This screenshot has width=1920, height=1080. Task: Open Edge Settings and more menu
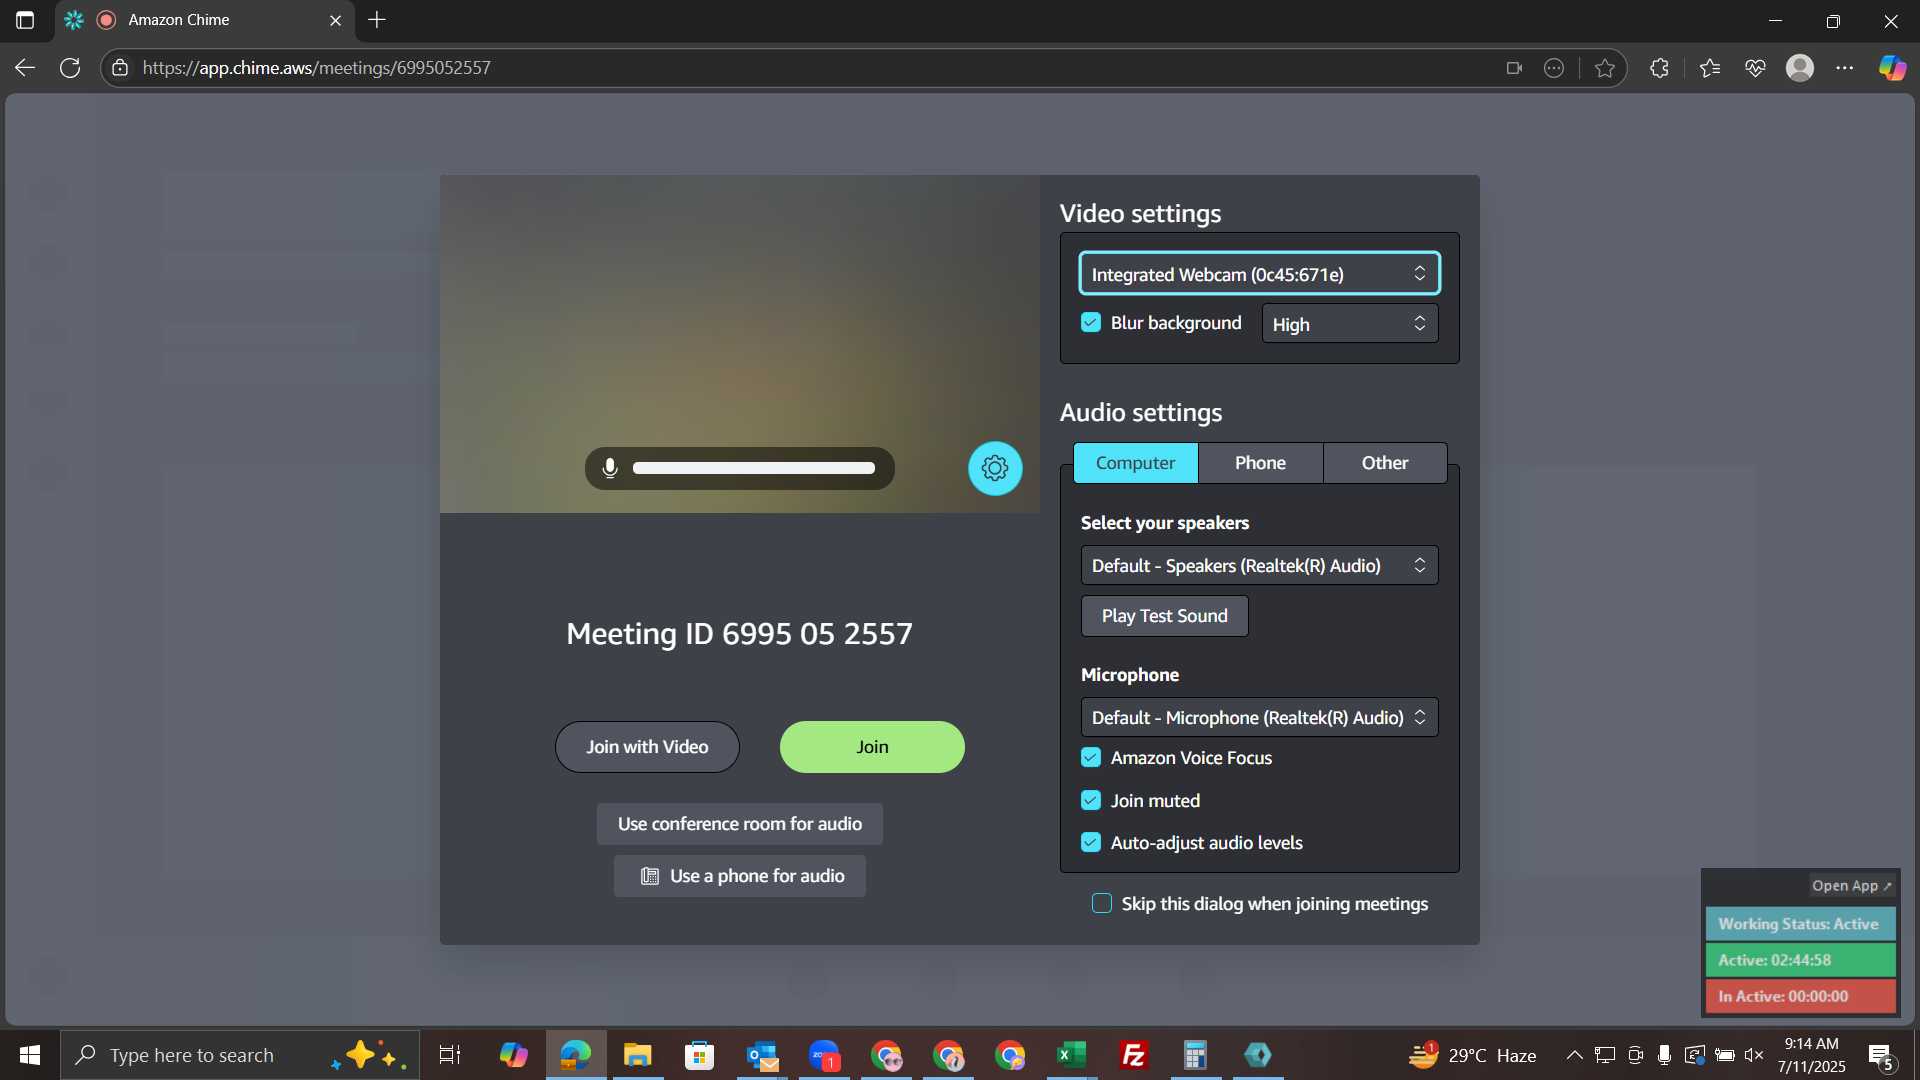coord(1845,68)
